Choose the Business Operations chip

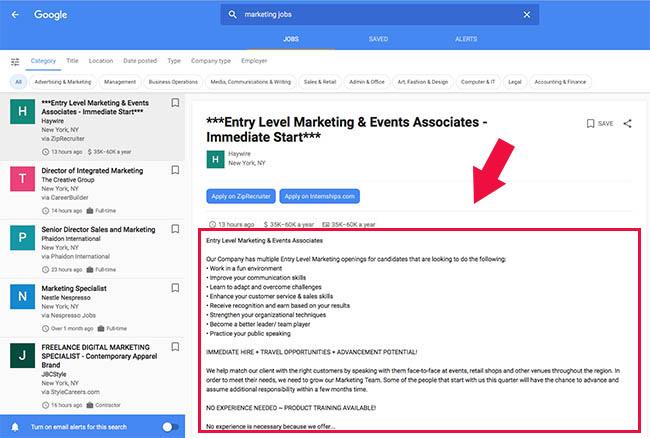click(x=173, y=82)
